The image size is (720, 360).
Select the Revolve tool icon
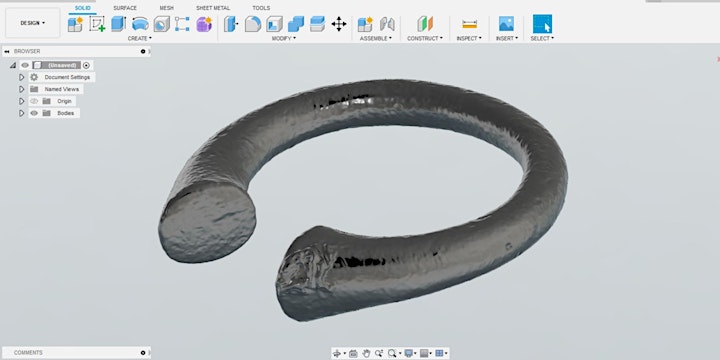pos(140,24)
